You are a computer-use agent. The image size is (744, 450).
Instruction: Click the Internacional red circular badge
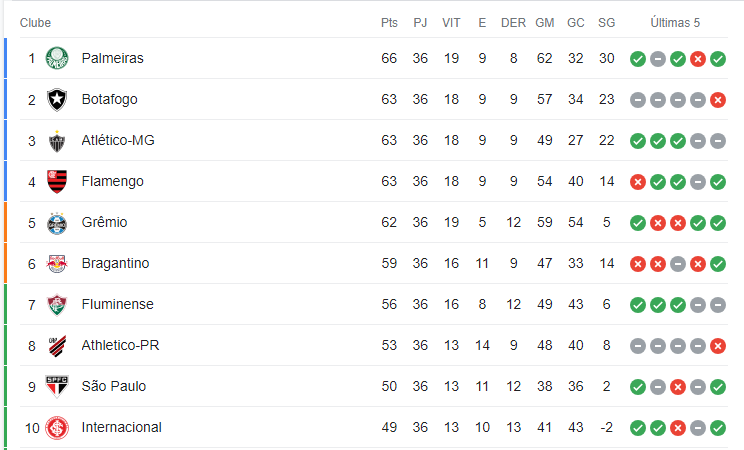click(x=57, y=428)
